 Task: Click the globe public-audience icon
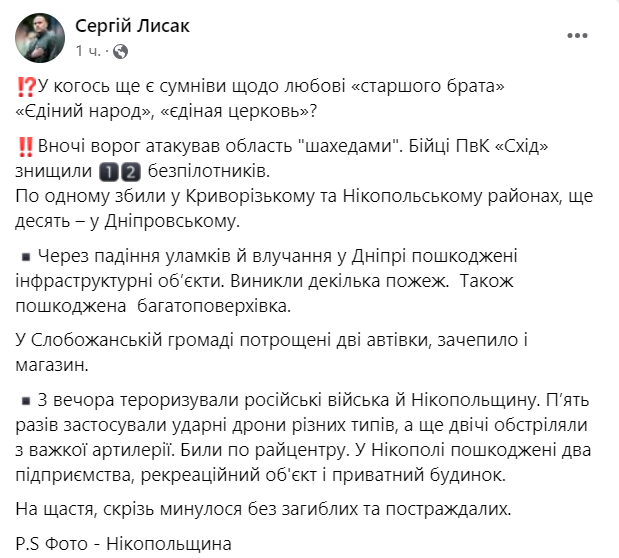coord(120,50)
